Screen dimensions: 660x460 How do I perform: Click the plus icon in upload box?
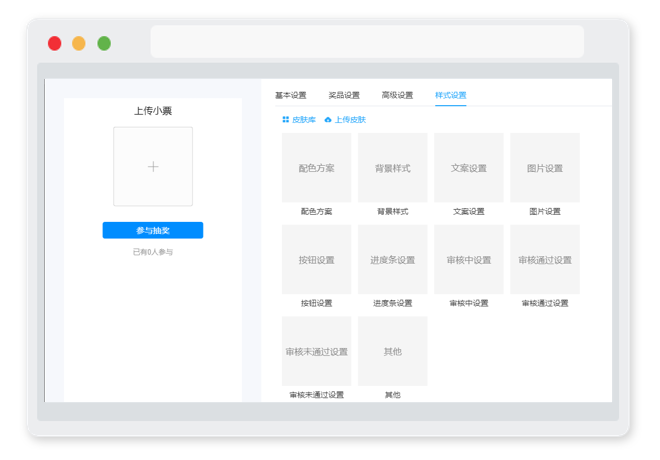click(x=153, y=167)
